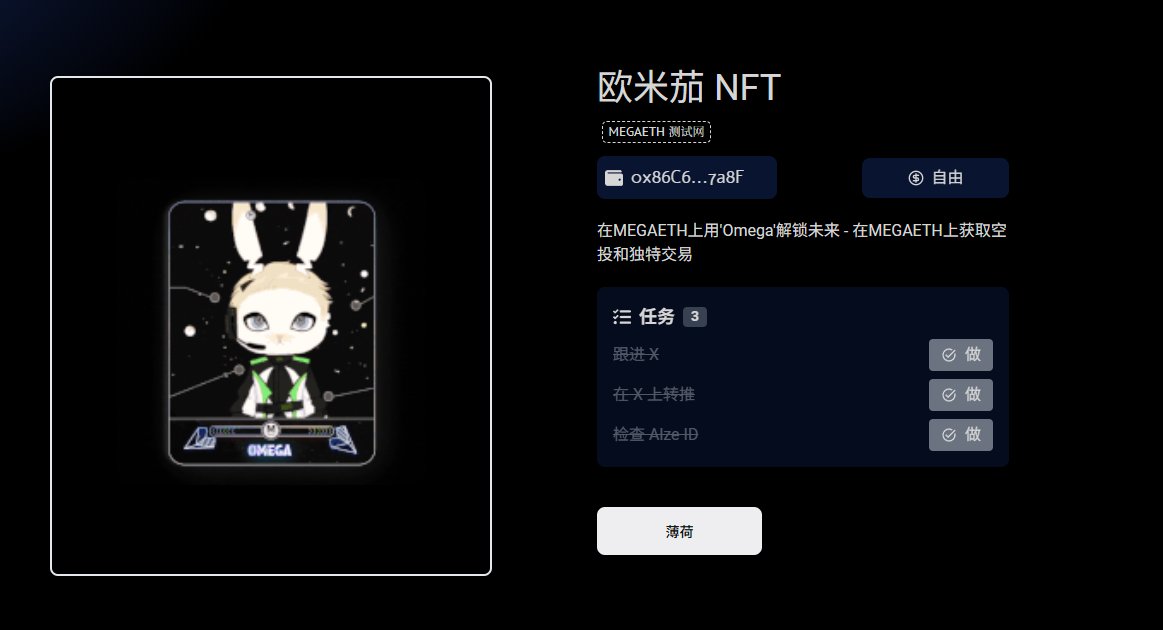Click the task count badge showing 3
Screen dimensions: 1163x630
point(694,317)
